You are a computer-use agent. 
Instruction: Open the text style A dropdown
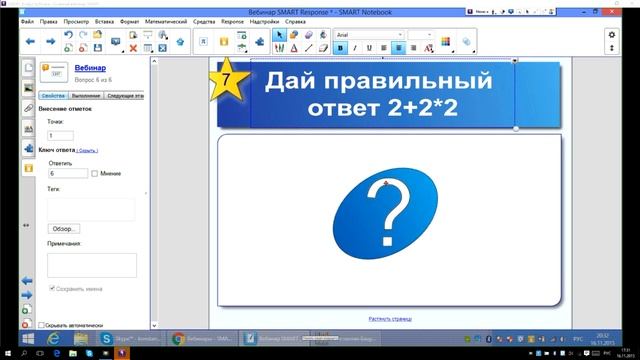pos(428,48)
